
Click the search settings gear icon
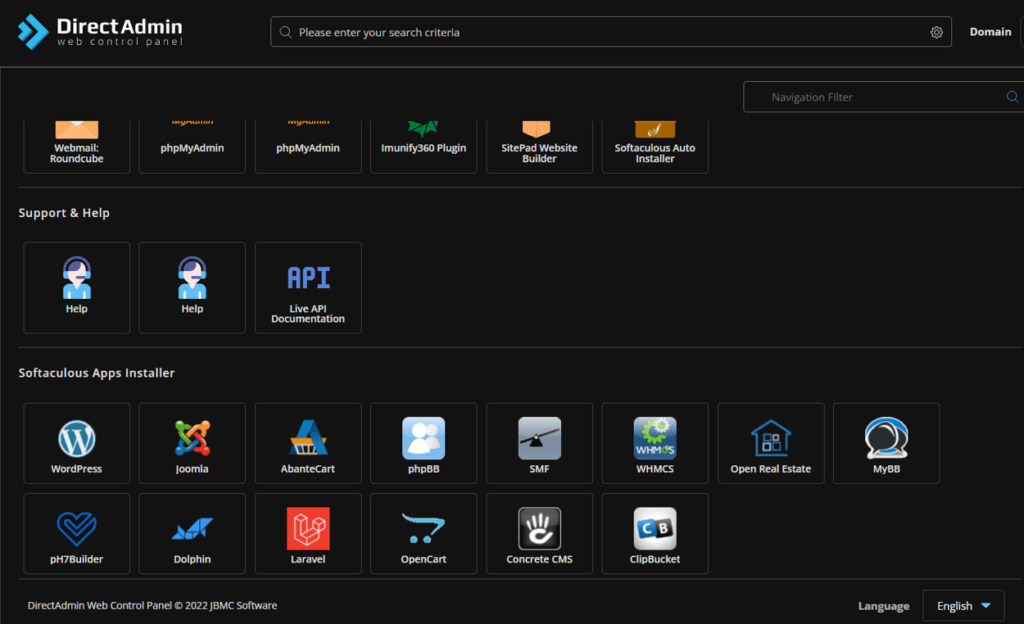(x=936, y=32)
